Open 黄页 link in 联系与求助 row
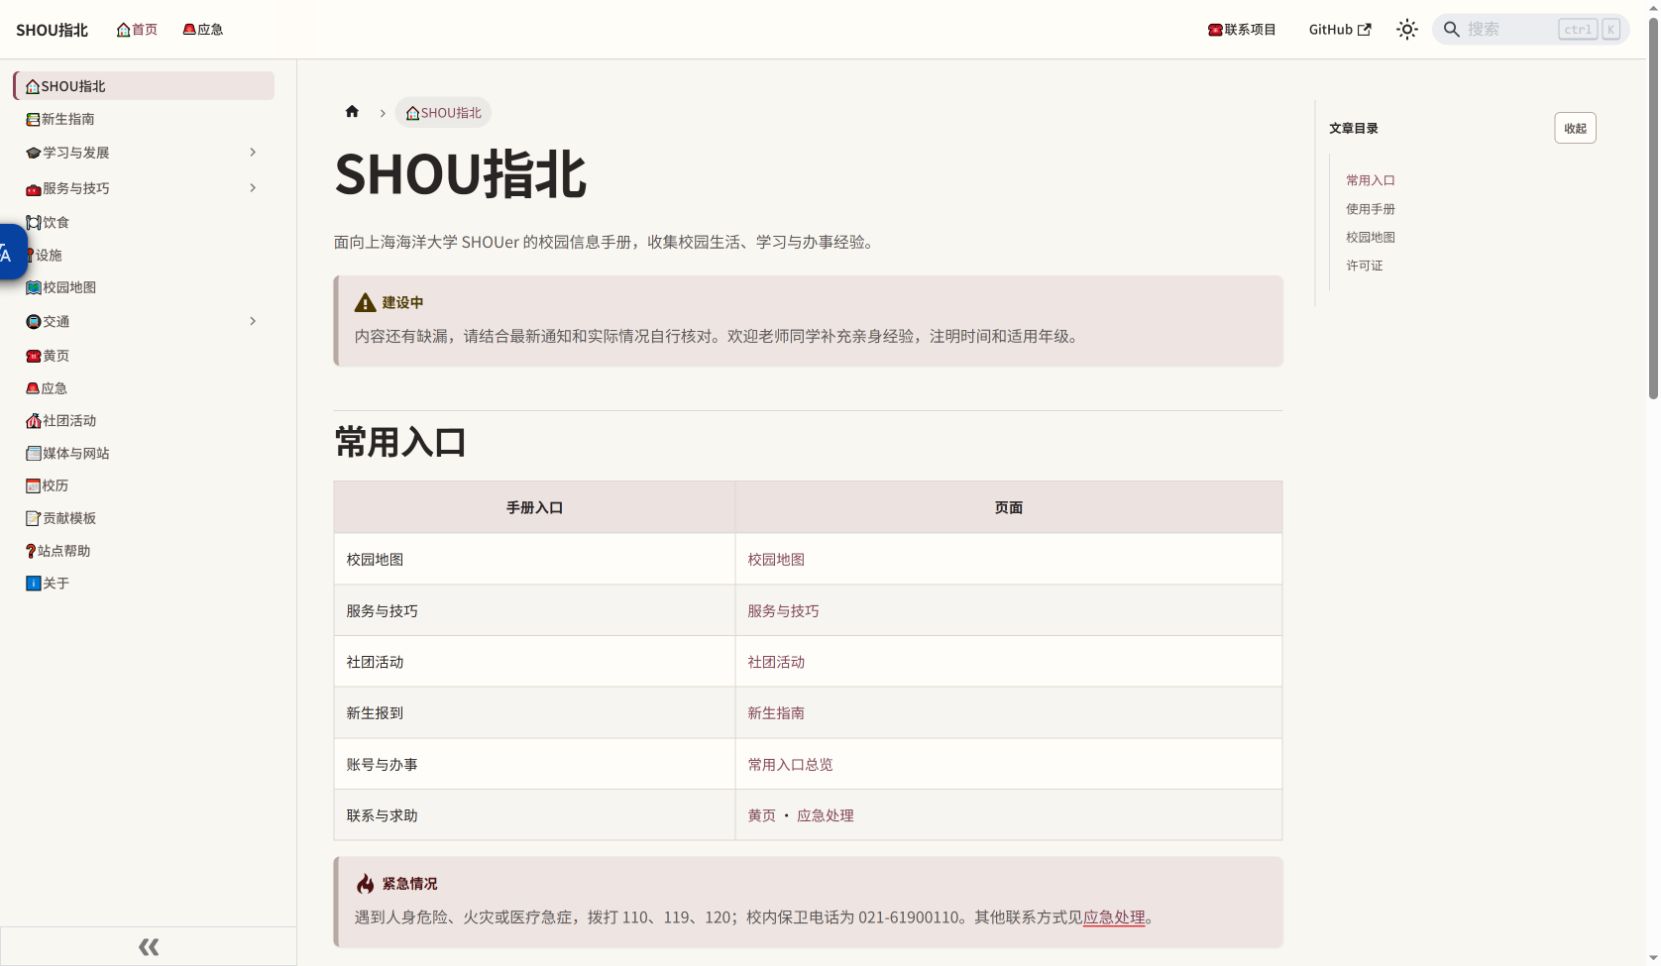This screenshot has width=1661, height=966. (x=761, y=815)
